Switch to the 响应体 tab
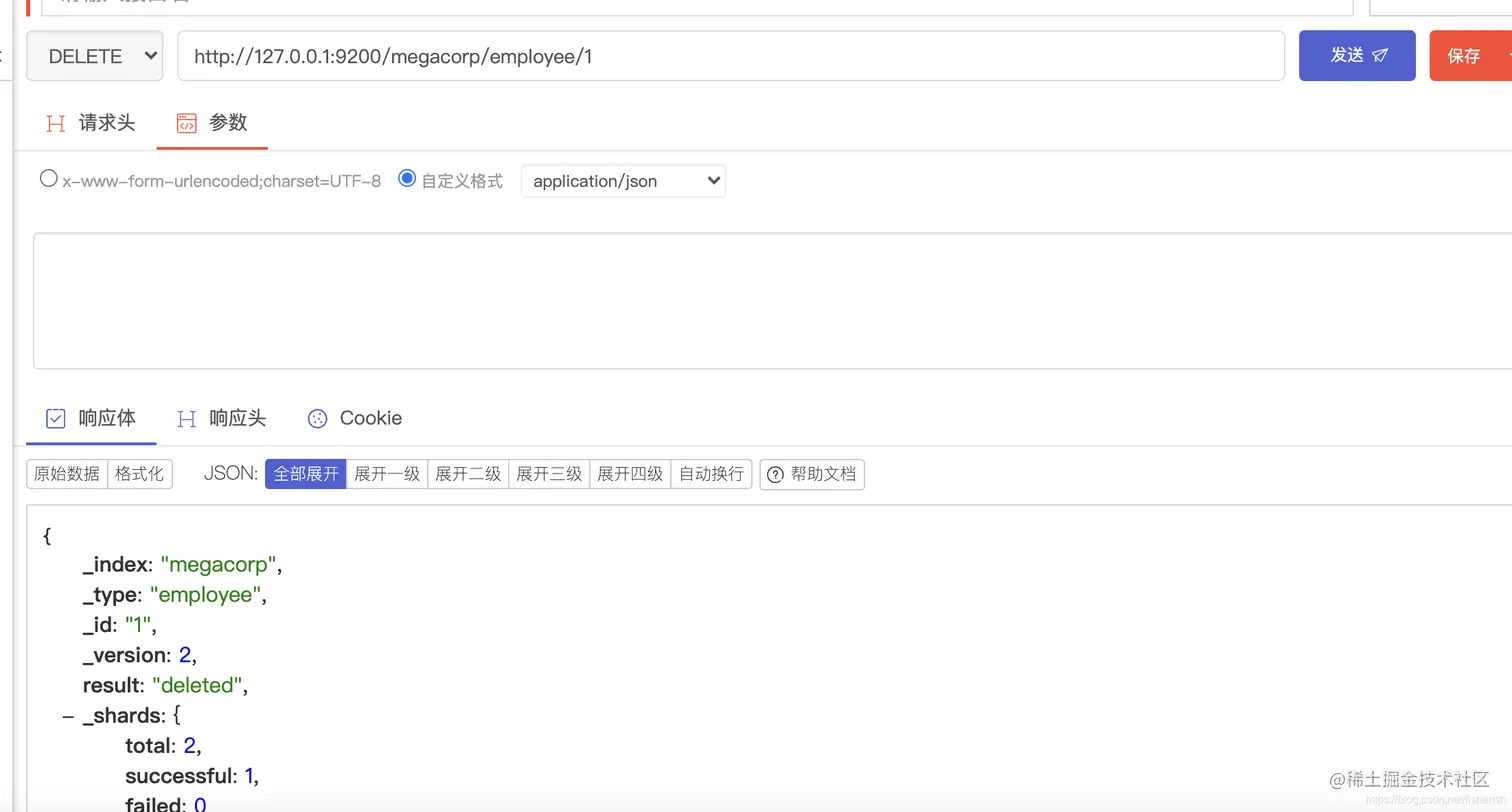 [x=91, y=418]
